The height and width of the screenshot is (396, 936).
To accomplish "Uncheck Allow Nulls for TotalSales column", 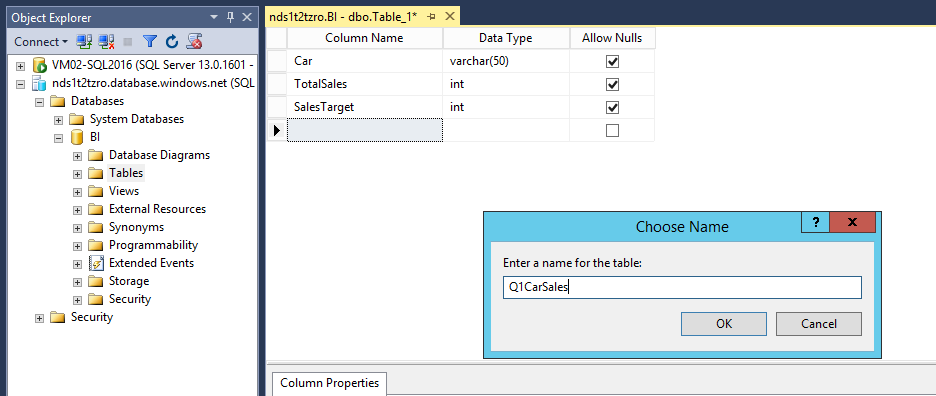I will tap(612, 84).
